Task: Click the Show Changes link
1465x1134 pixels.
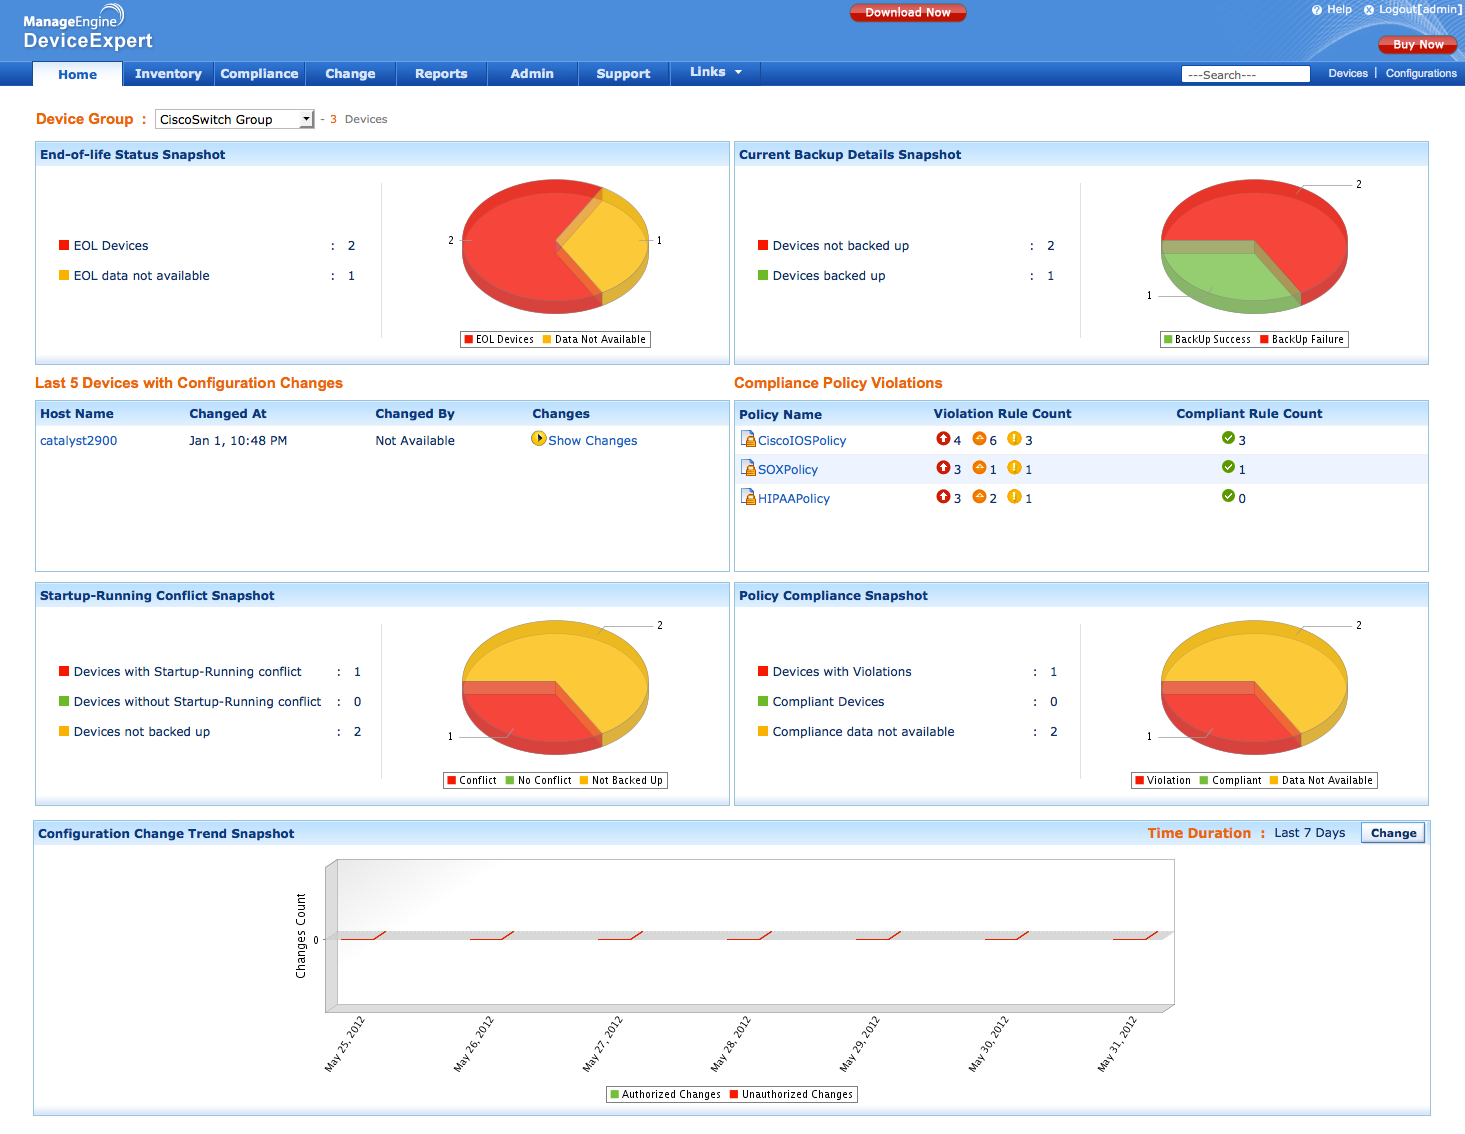Action: pyautogui.click(x=592, y=441)
